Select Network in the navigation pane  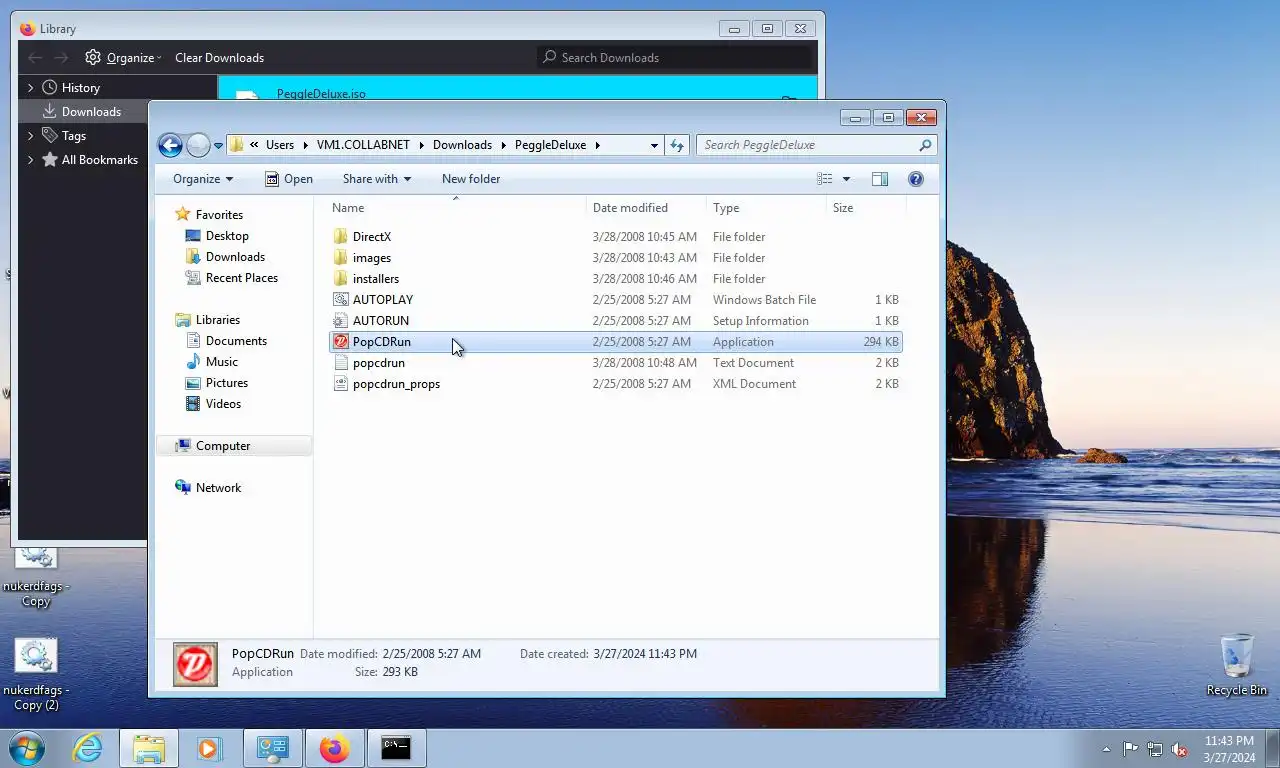[x=218, y=488]
